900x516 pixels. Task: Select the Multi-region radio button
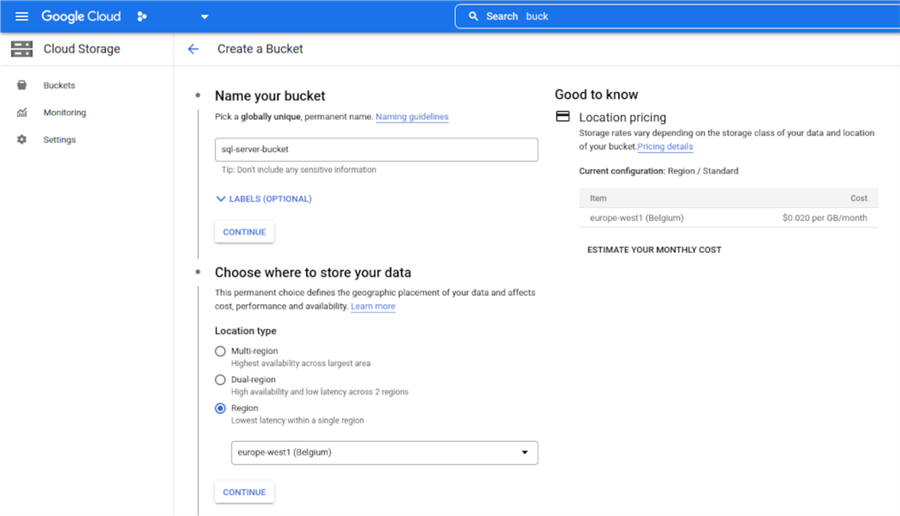pos(220,351)
